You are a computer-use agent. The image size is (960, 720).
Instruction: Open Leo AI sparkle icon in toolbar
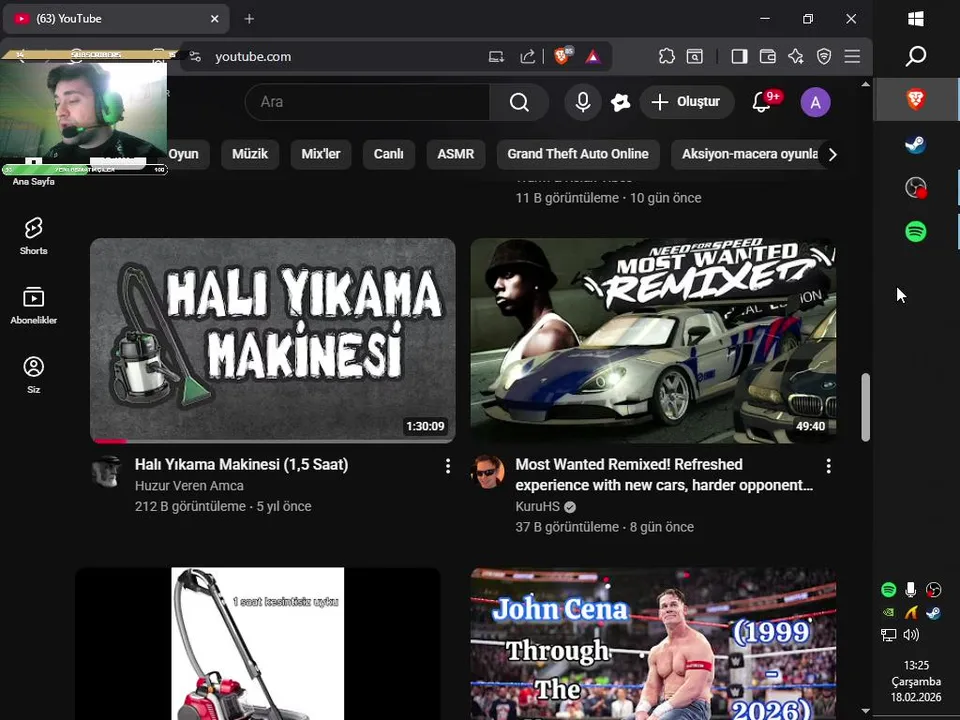[x=795, y=56]
